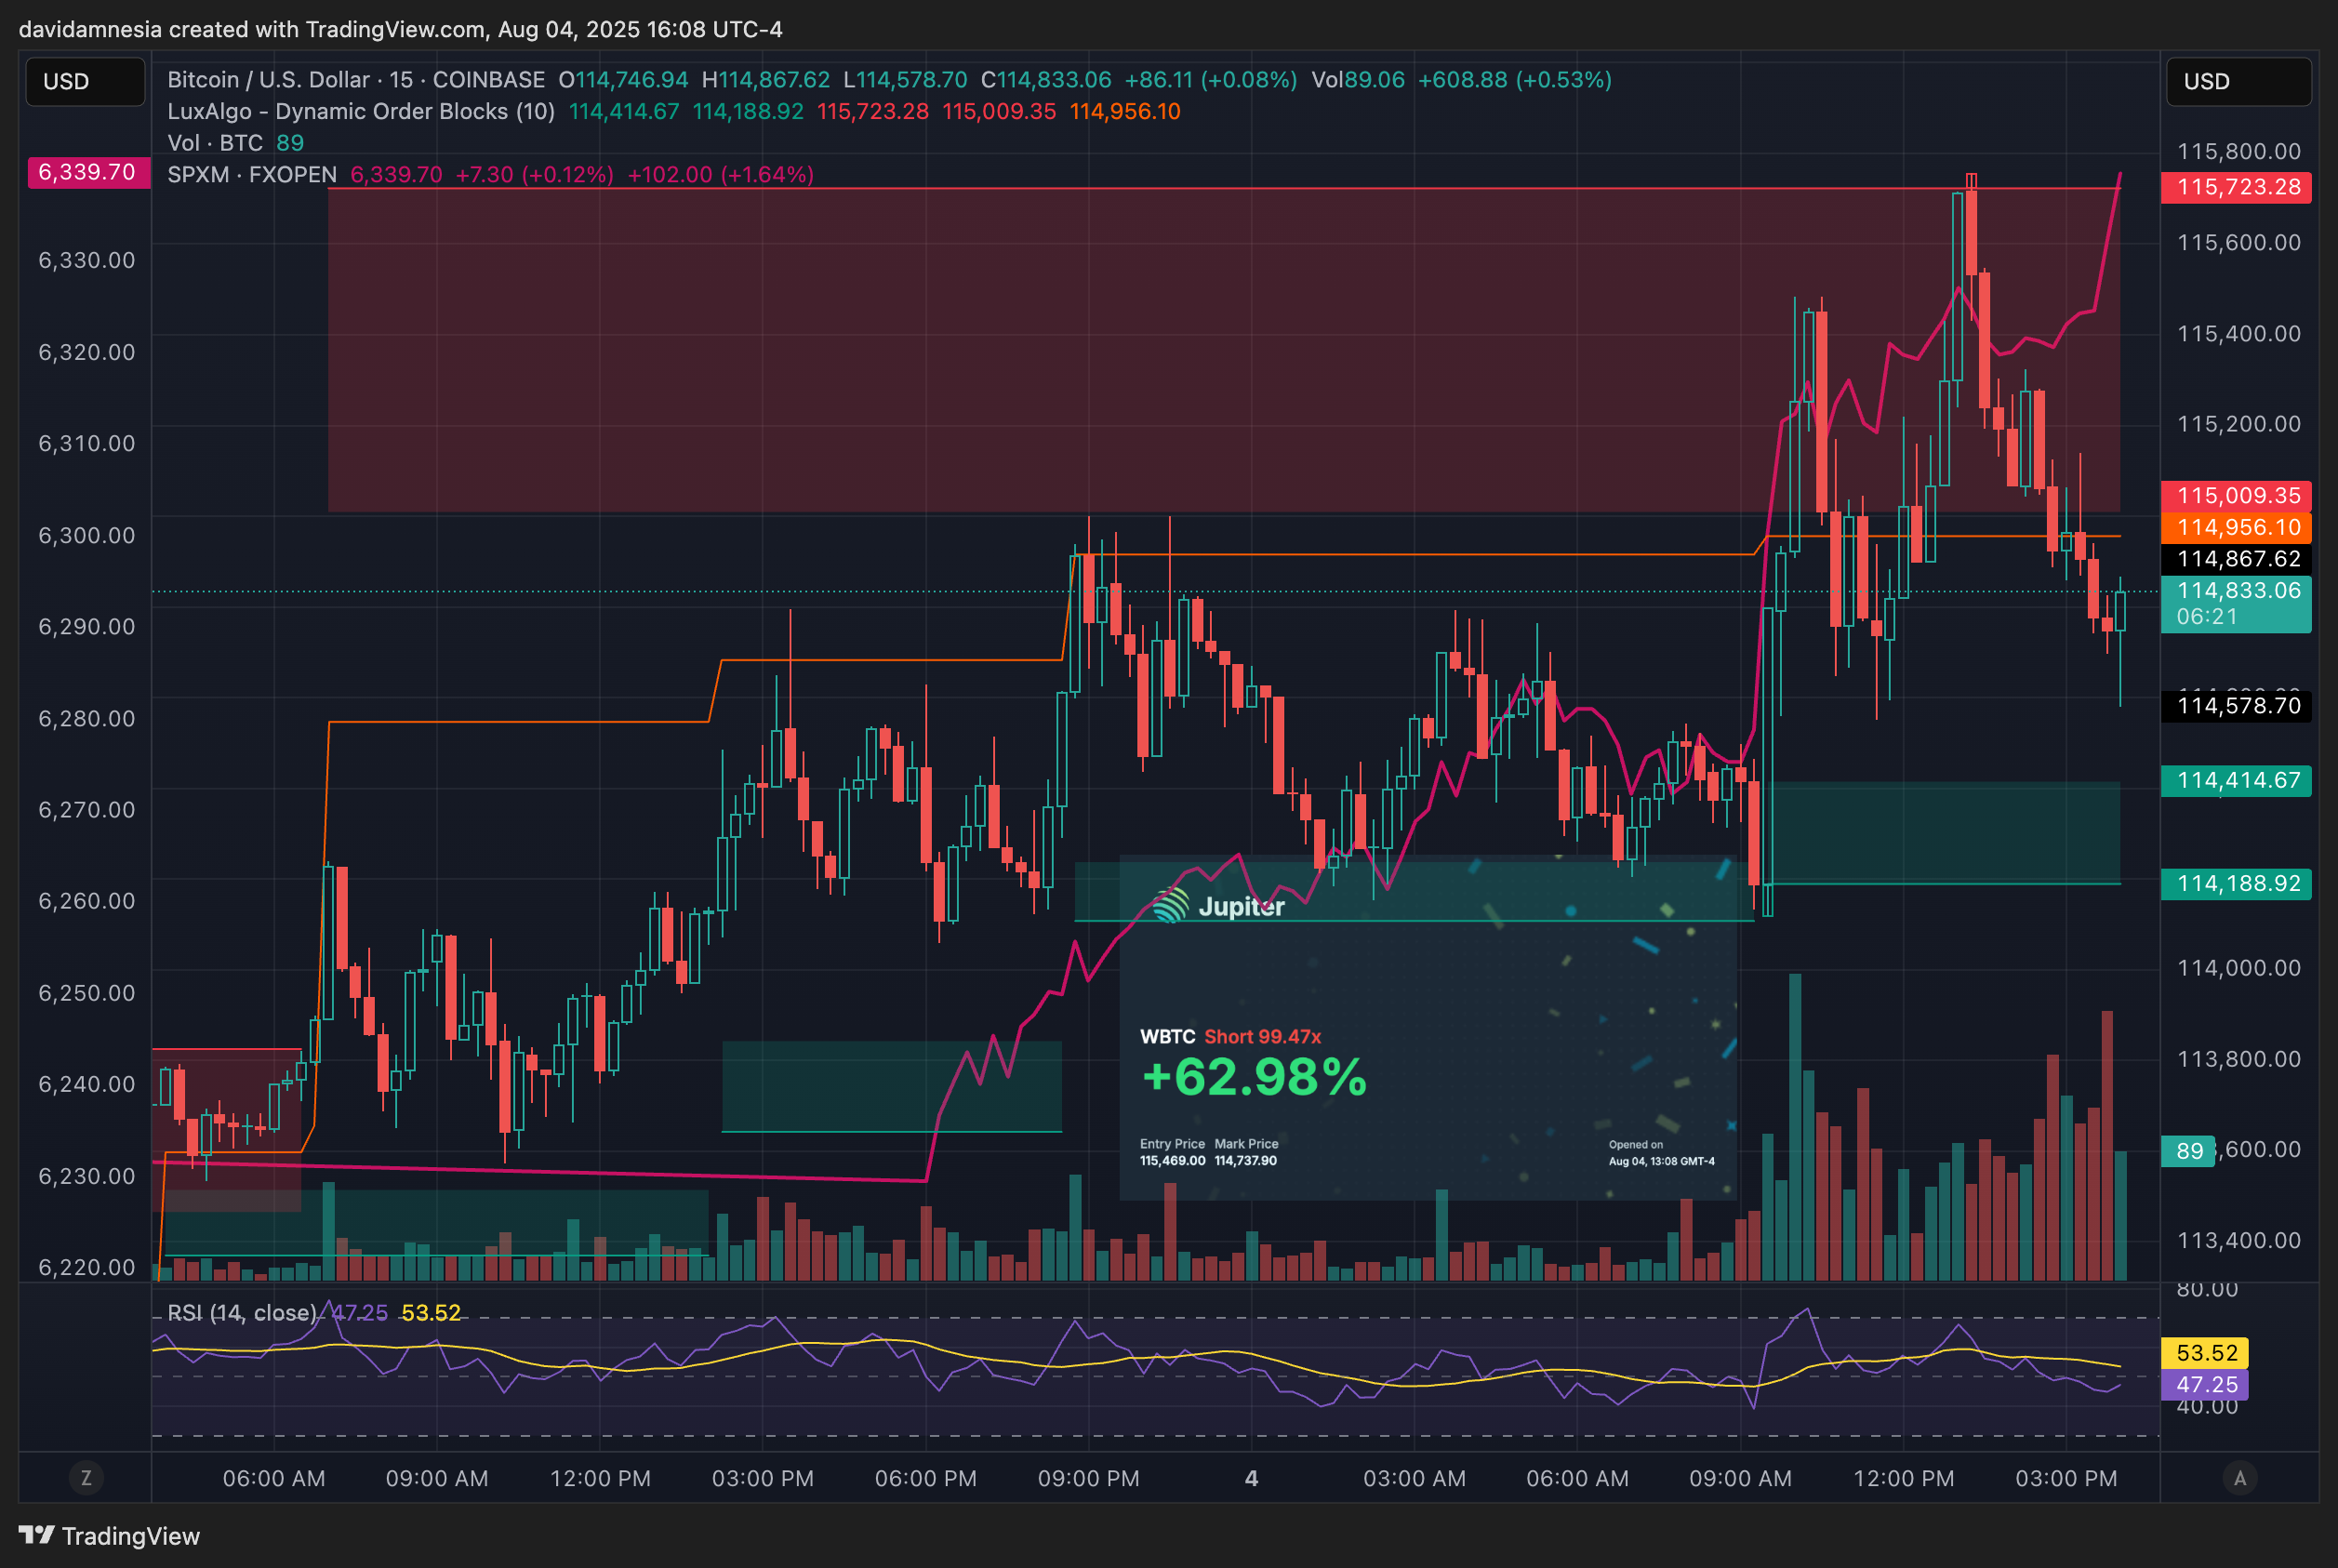Screen dimensions: 2338x1568
Task: Click the 80.00 RSI axis tick
Action: (x=2206, y=1289)
